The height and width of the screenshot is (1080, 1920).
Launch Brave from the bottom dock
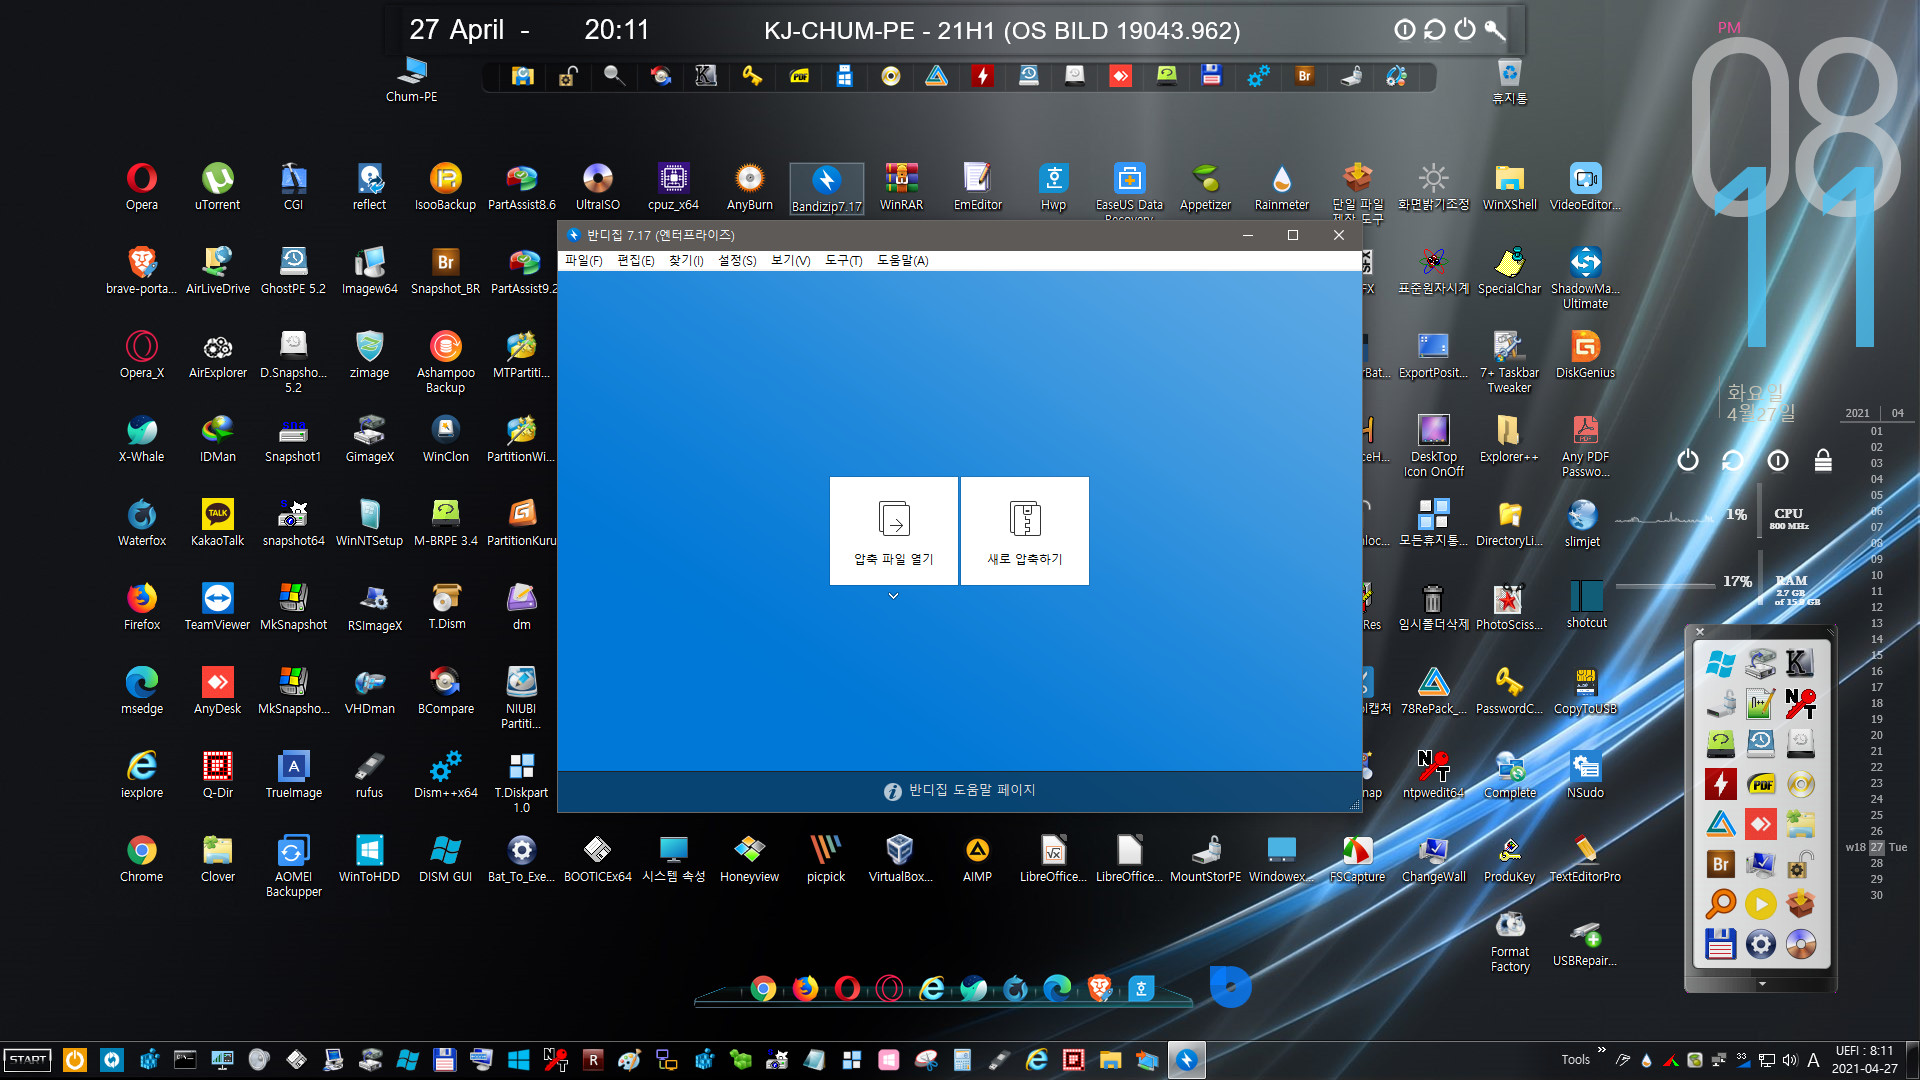(x=1099, y=988)
